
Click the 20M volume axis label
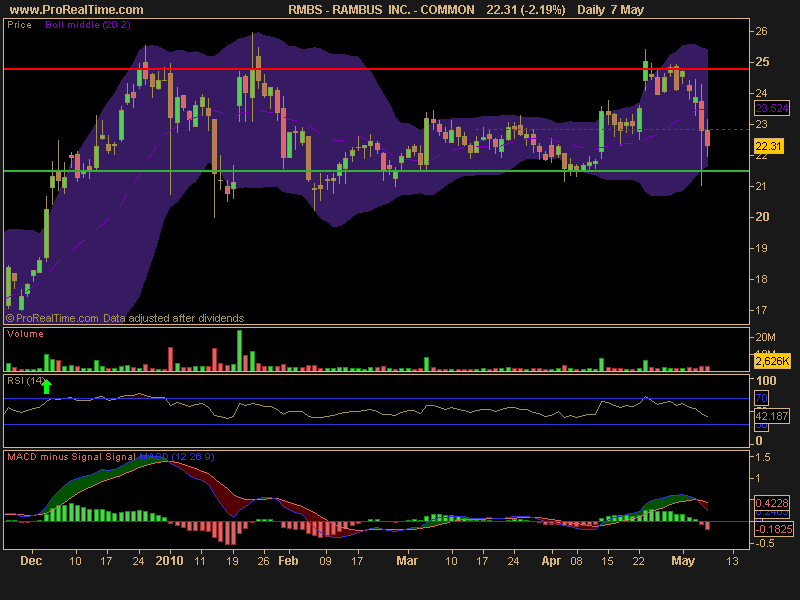765,337
